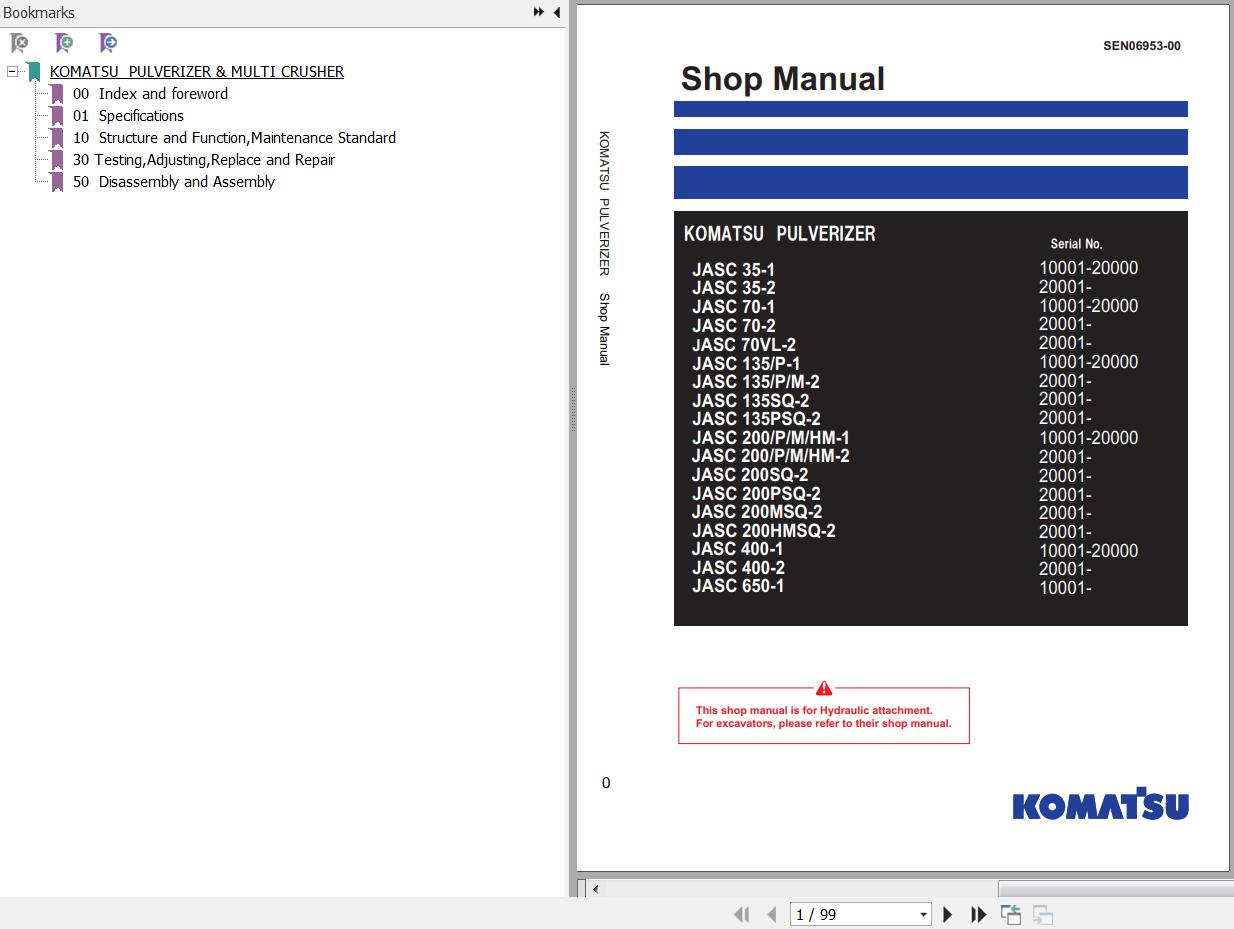This screenshot has width=1234, height=929.
Task: Click the 'Shop Manual' title in document
Action: (x=782, y=79)
